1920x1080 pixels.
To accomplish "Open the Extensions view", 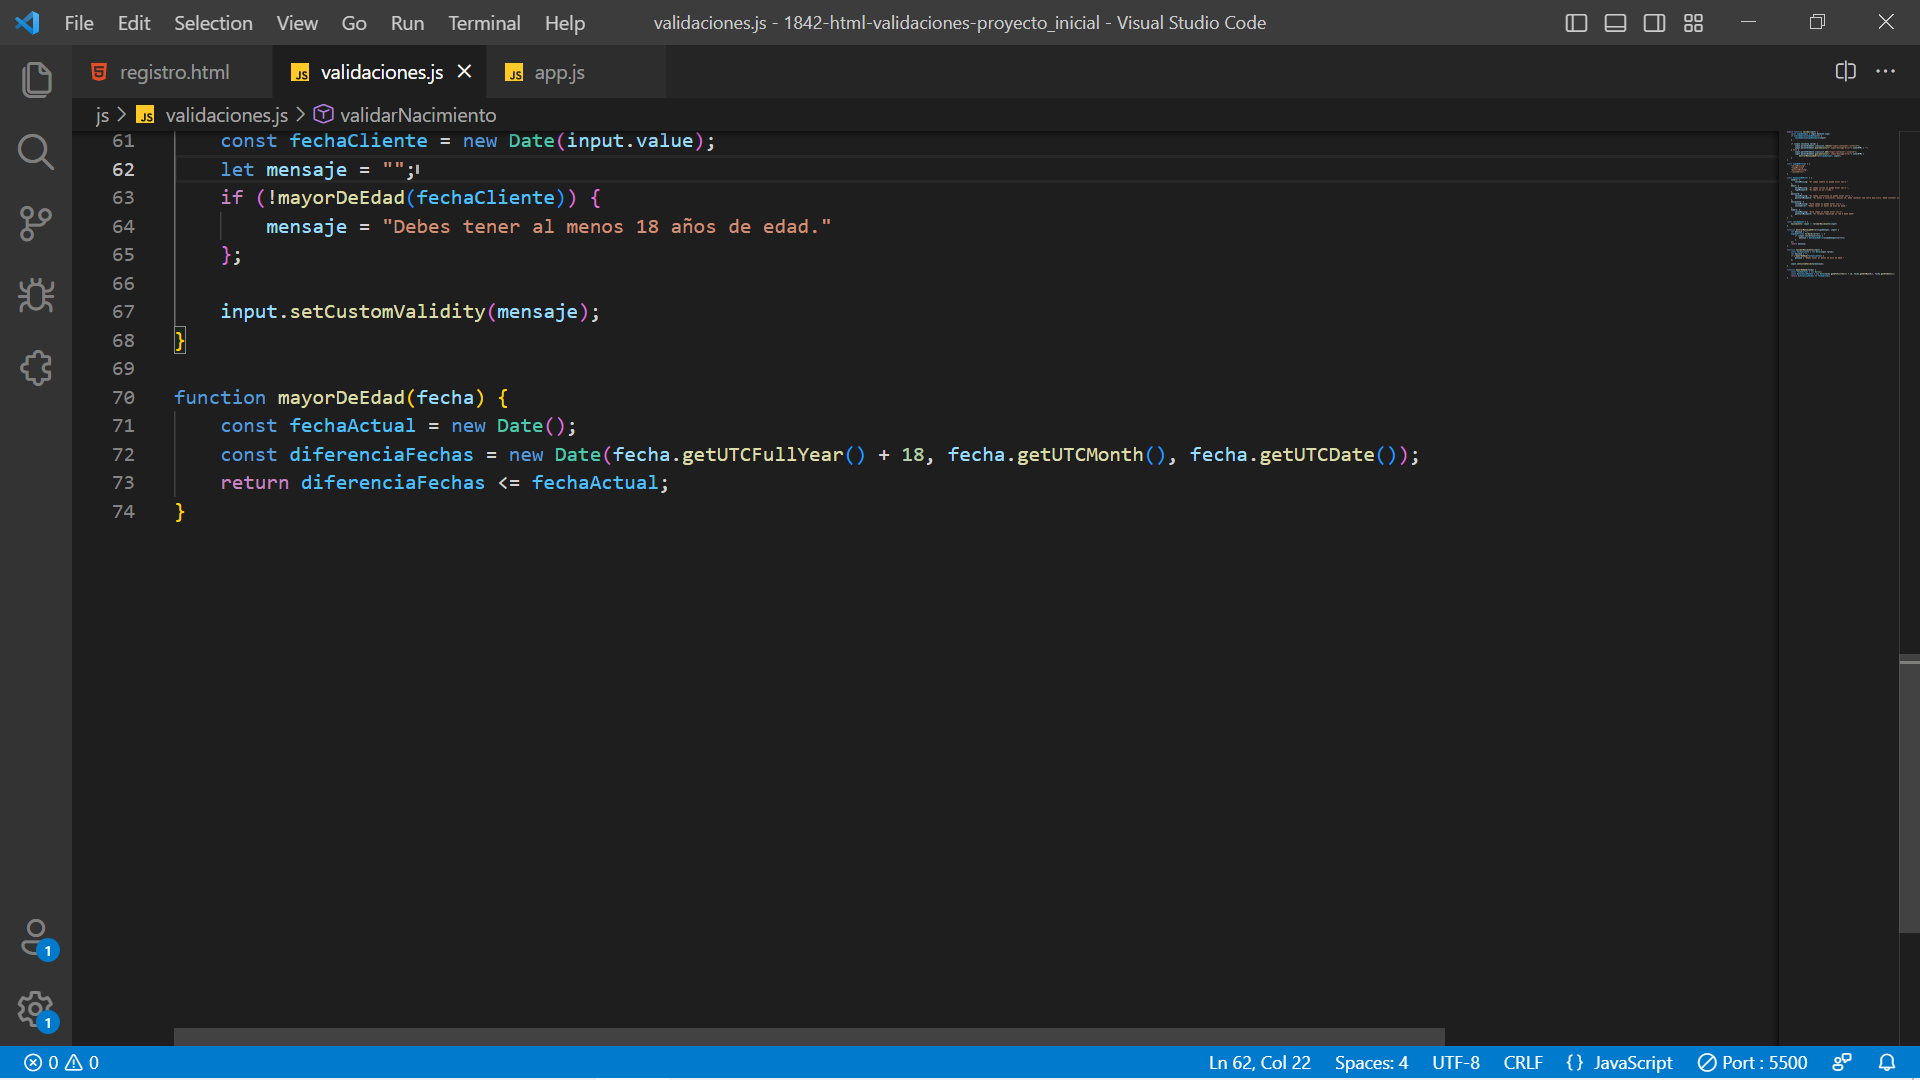I will pos(36,368).
